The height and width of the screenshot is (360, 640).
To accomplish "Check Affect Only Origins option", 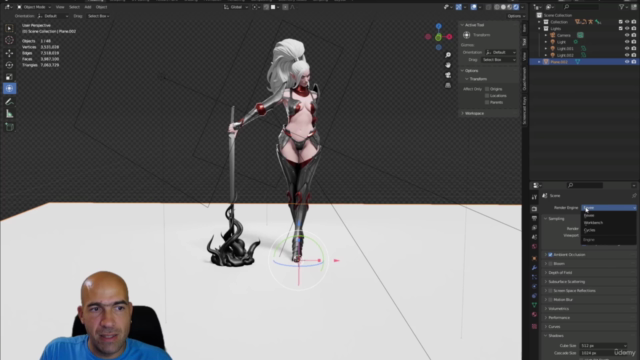I will click(487, 89).
